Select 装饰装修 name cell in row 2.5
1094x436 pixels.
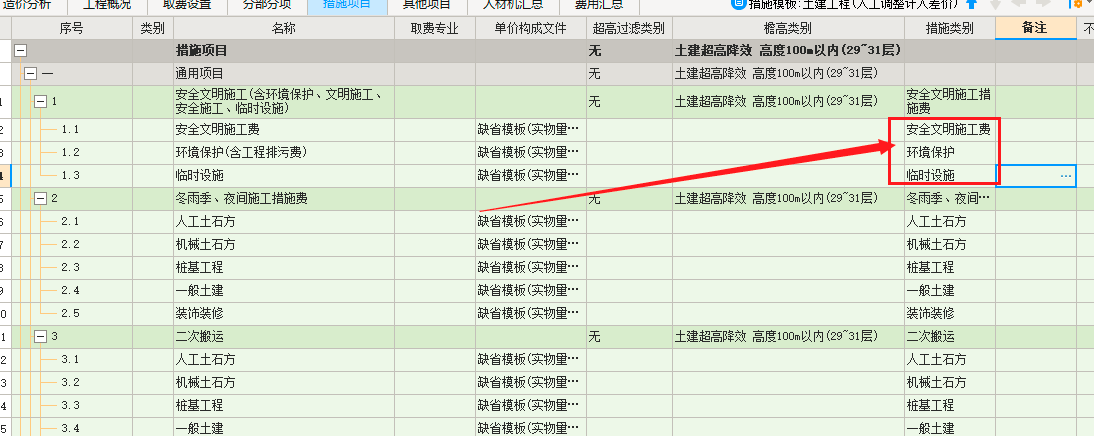tap(284, 314)
